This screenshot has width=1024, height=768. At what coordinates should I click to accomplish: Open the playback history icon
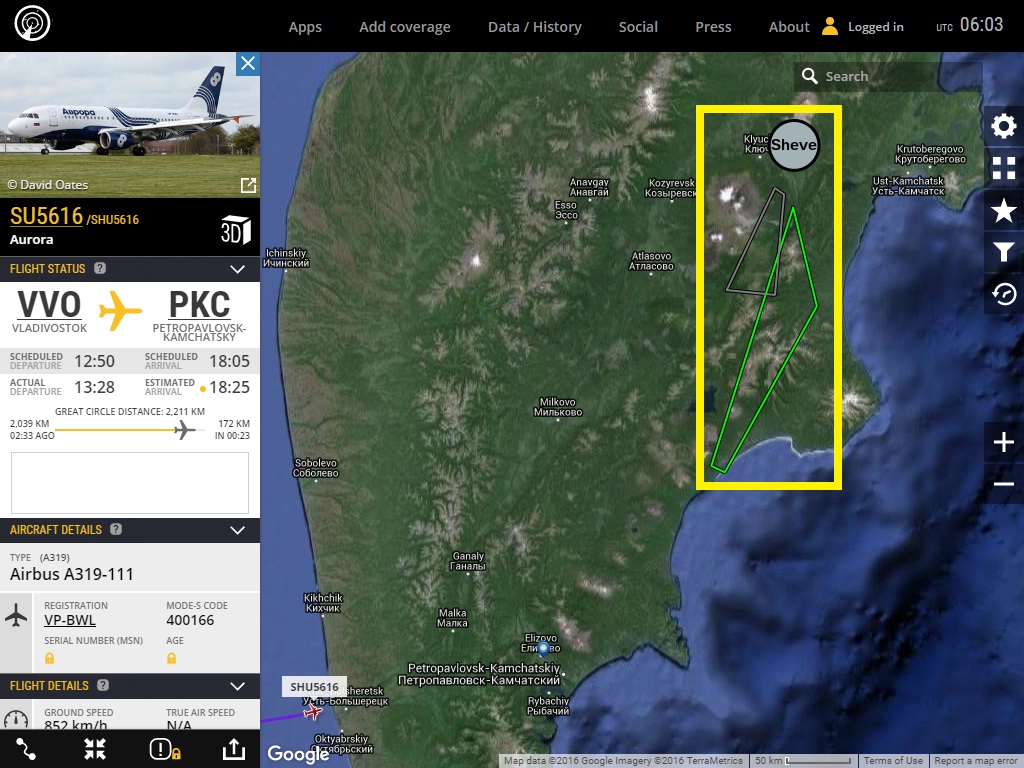(x=1003, y=294)
